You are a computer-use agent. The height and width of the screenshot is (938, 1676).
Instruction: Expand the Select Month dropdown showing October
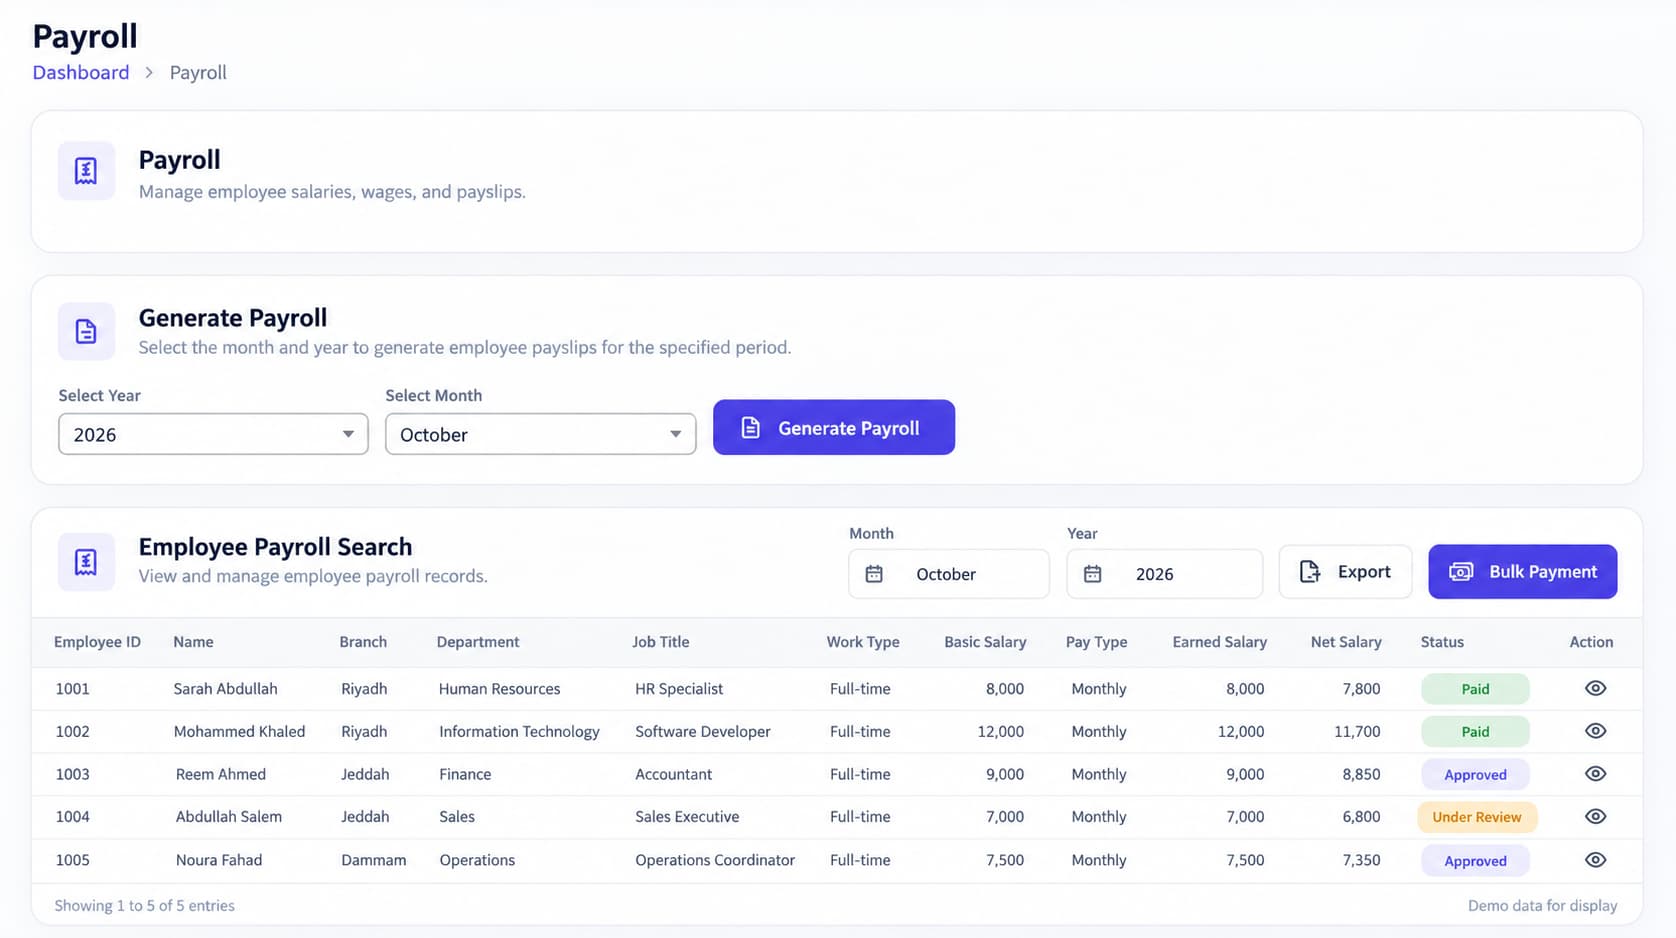pyautogui.click(x=540, y=434)
